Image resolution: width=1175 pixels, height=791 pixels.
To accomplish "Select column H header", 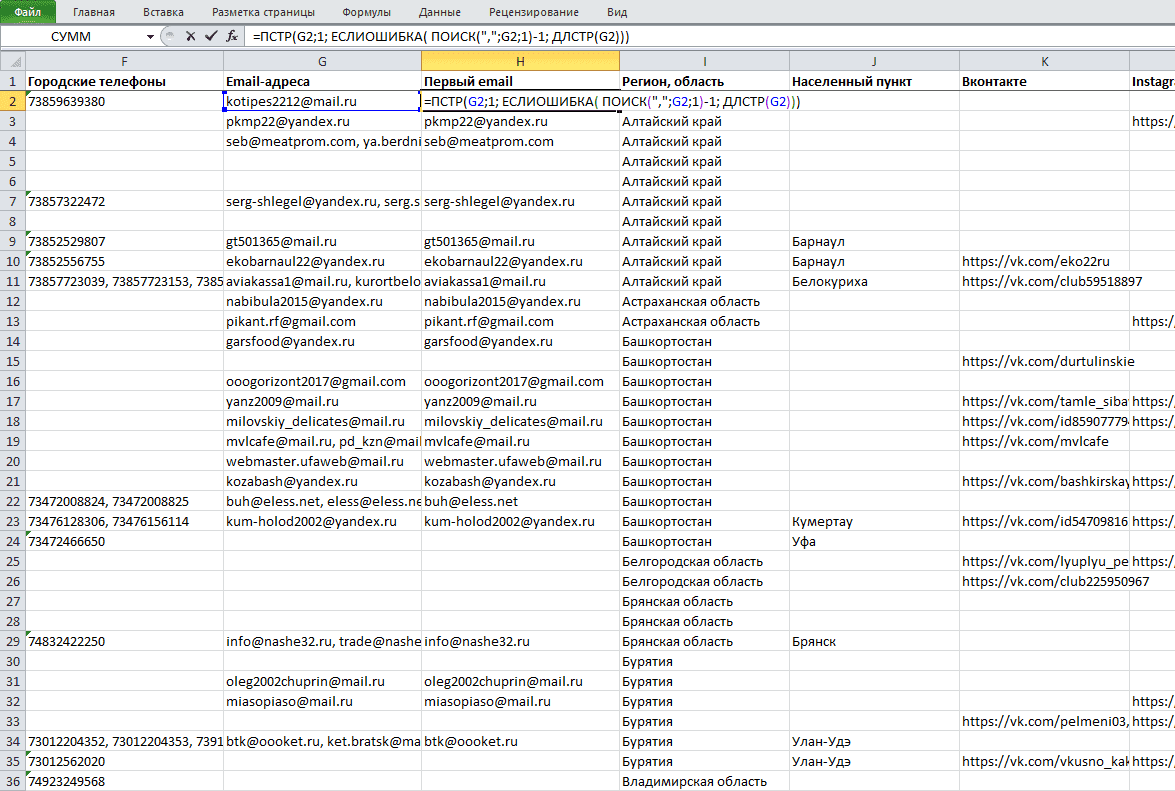I will tap(520, 61).
